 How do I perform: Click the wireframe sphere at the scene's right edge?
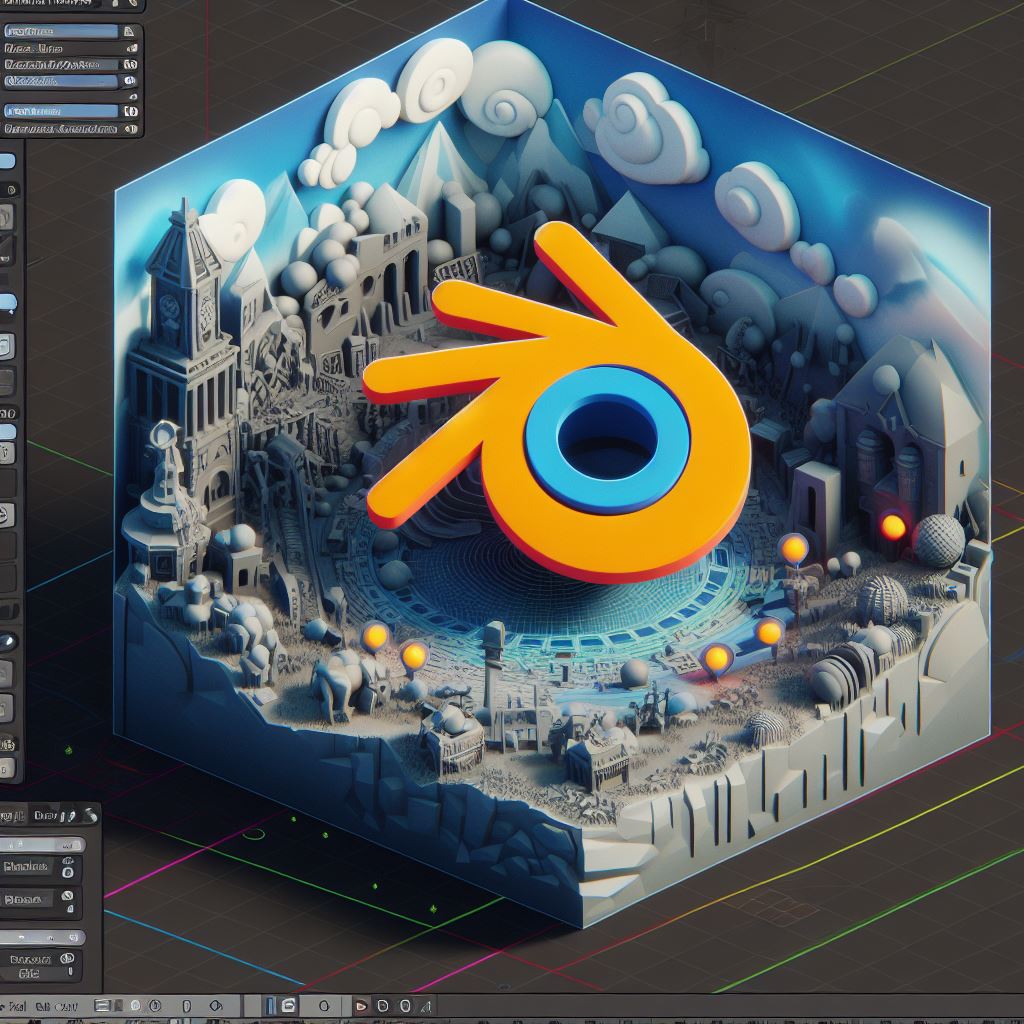coord(938,541)
